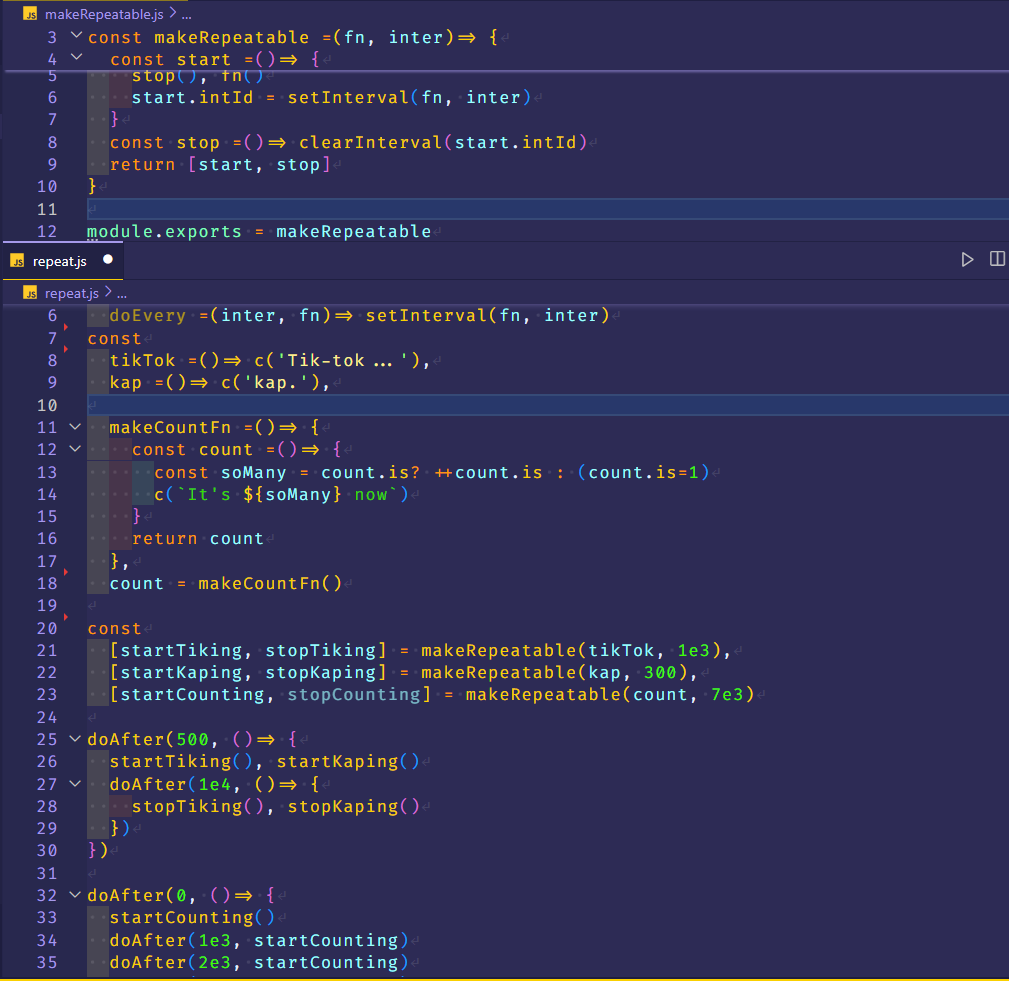This screenshot has width=1009, height=981.
Task: Click 'soMany' variable on line 13
Action: [x=254, y=472]
